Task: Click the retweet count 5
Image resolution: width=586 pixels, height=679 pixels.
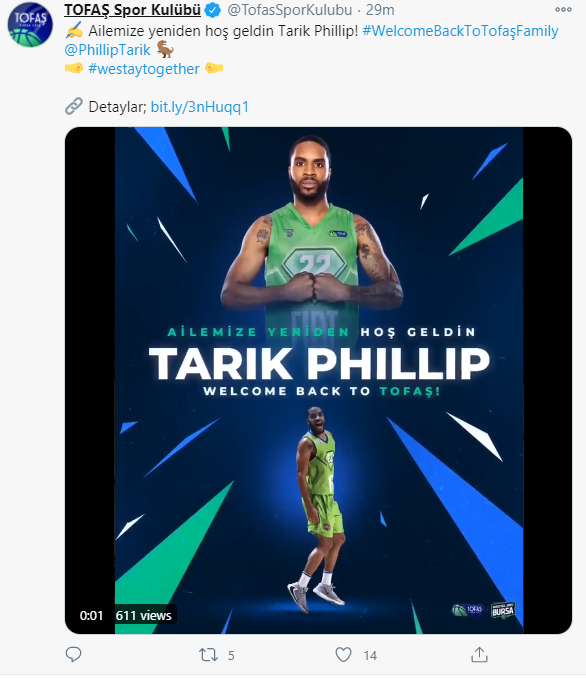Action: pos(231,656)
